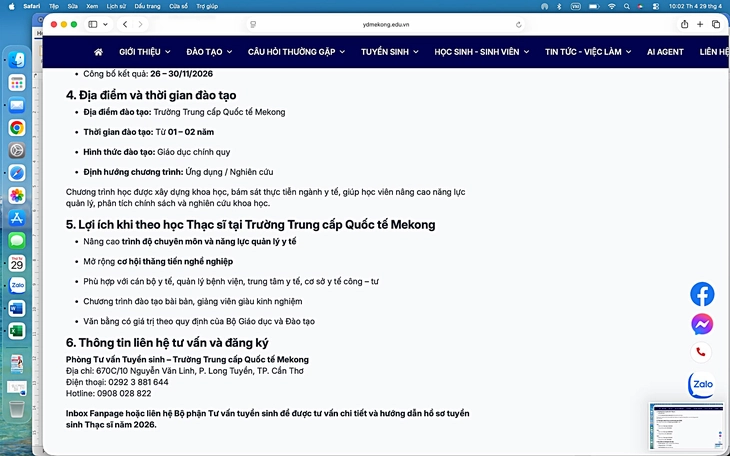This screenshot has height=456, width=730.
Task: Expand the ĐÀO TẠO dropdown menu
Action: (209, 52)
